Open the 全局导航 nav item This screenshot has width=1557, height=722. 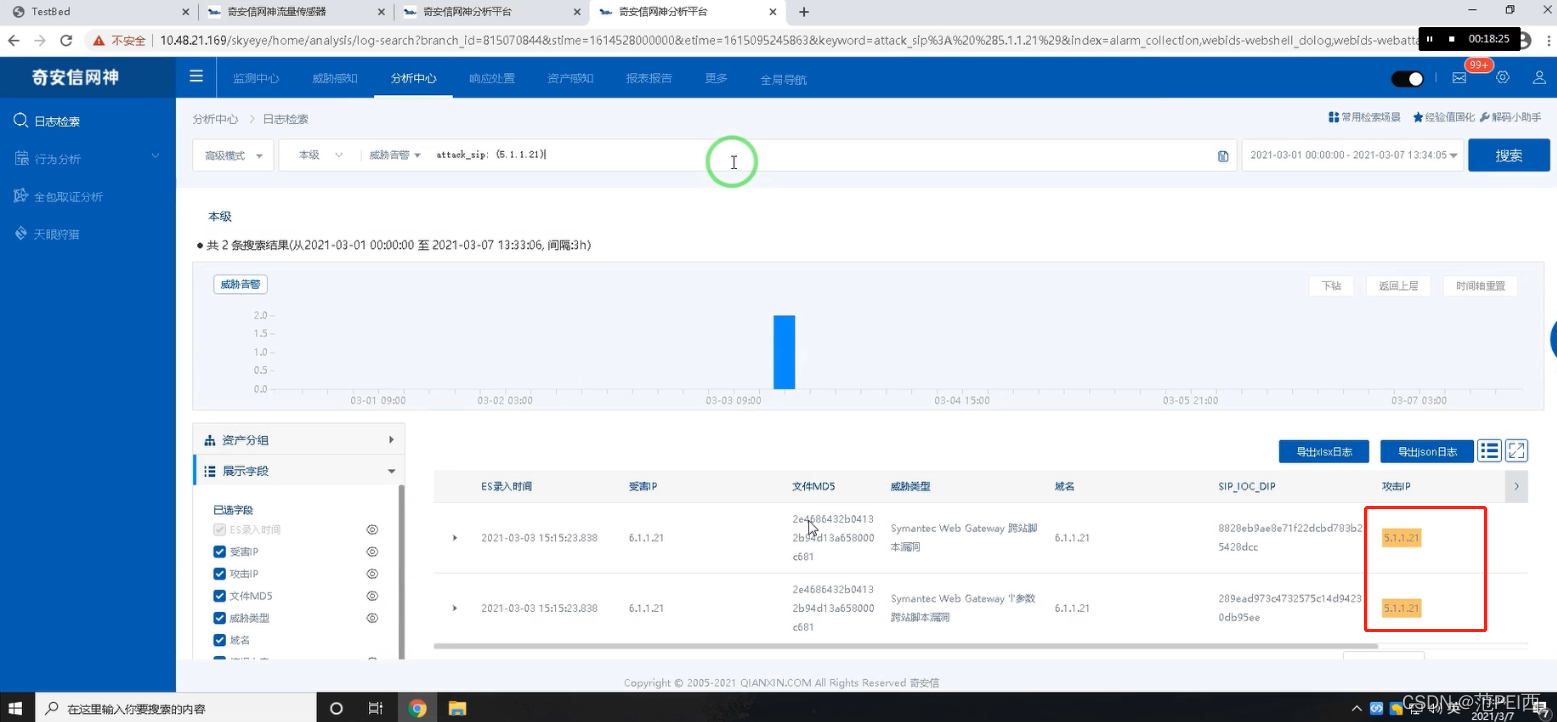pyautogui.click(x=783, y=79)
